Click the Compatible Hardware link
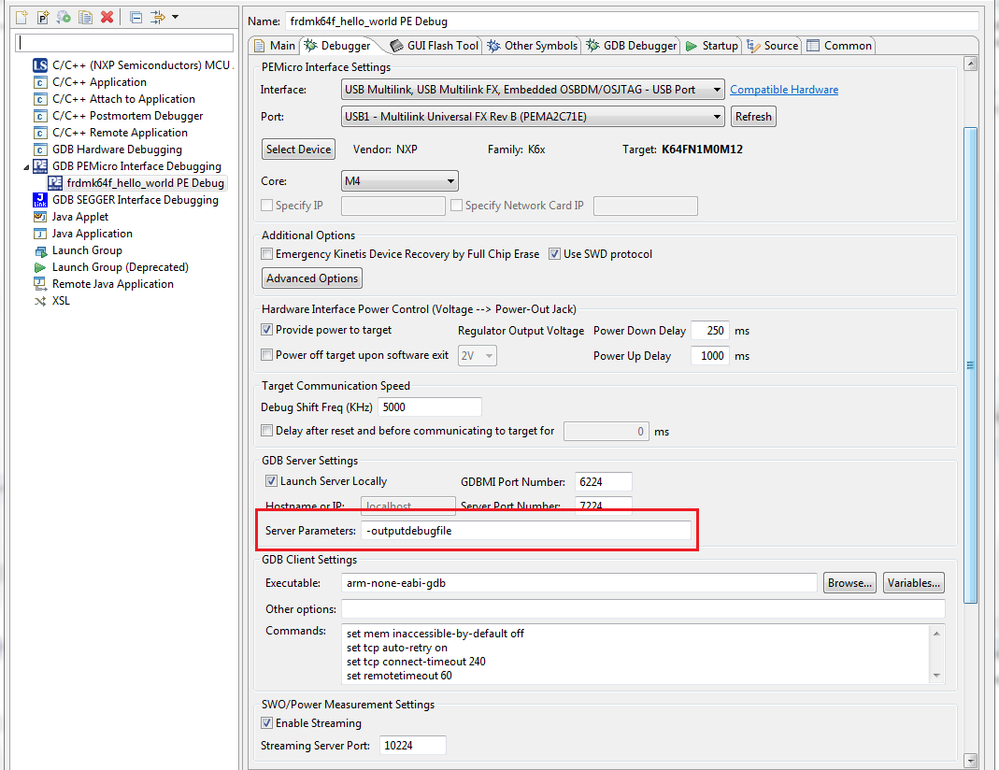The height and width of the screenshot is (770, 999). click(784, 88)
